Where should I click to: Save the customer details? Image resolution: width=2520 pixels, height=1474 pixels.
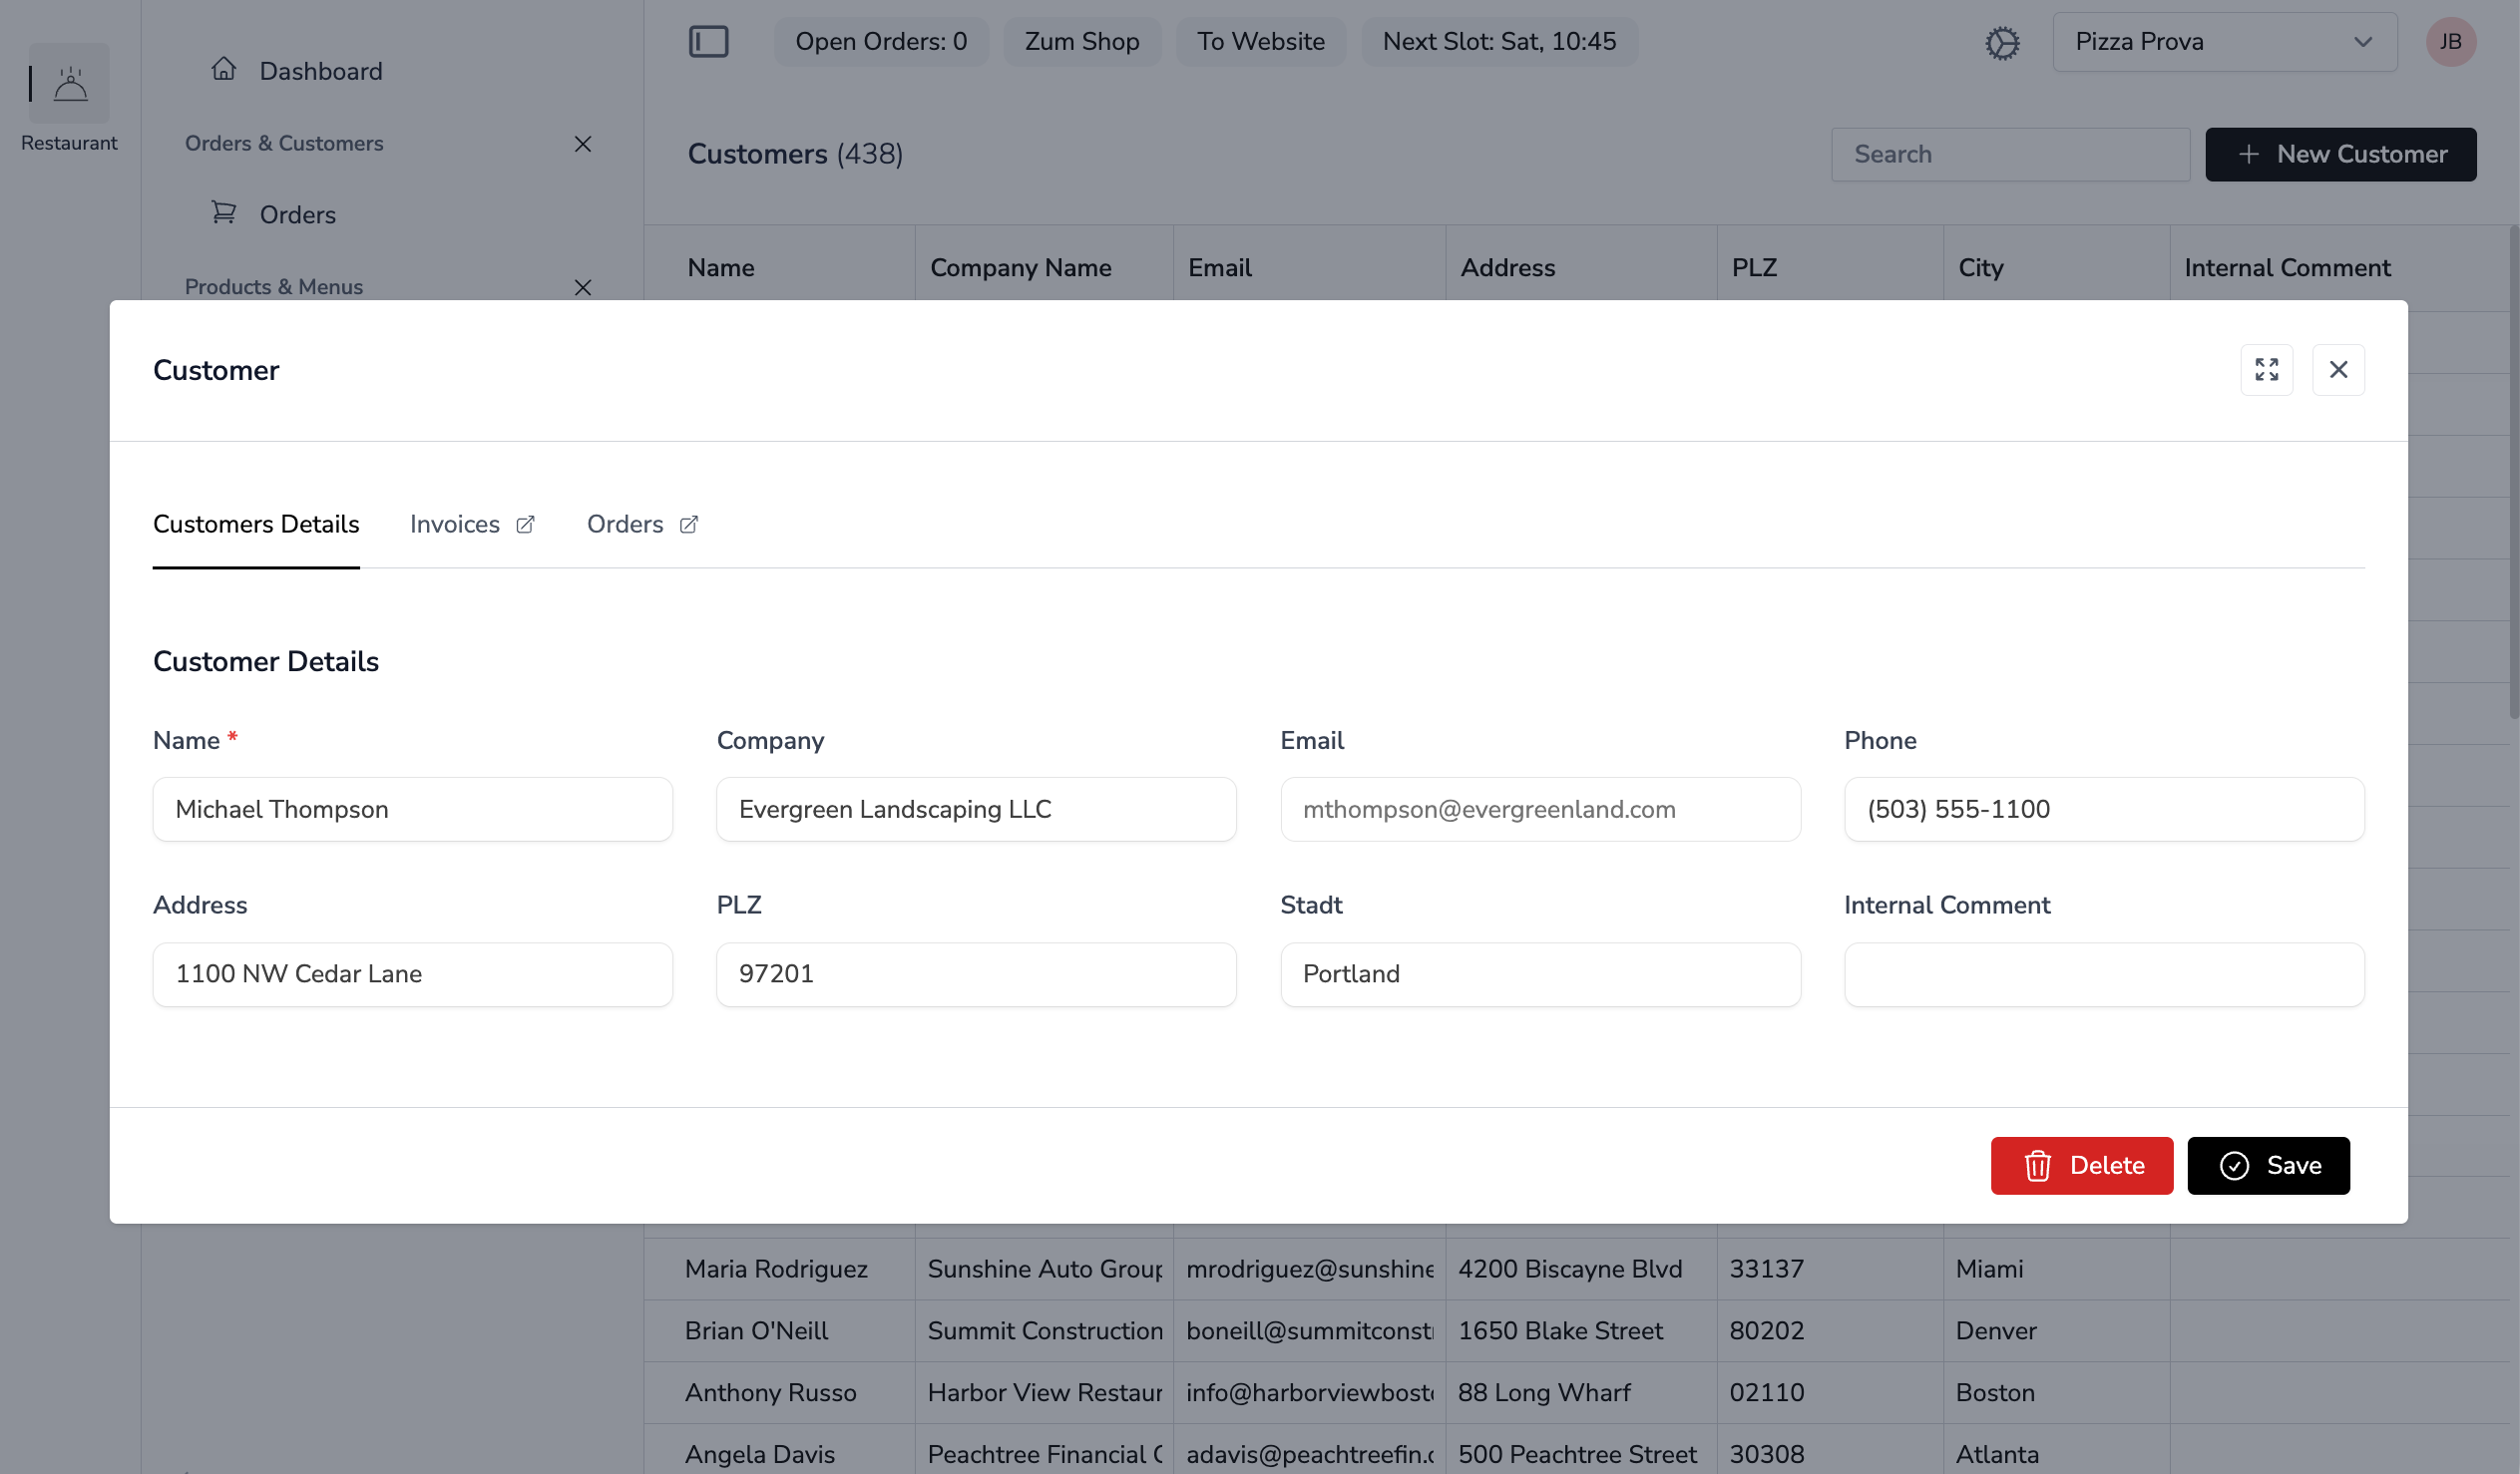tap(2269, 1166)
